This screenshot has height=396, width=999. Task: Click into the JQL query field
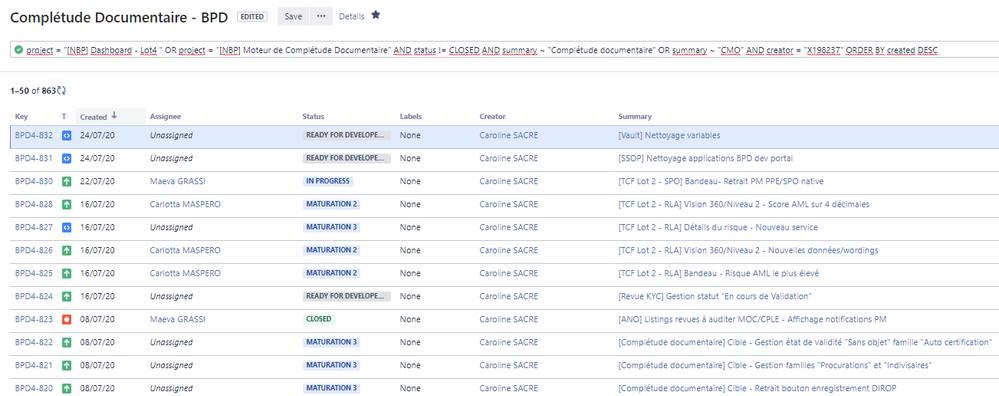505,50
